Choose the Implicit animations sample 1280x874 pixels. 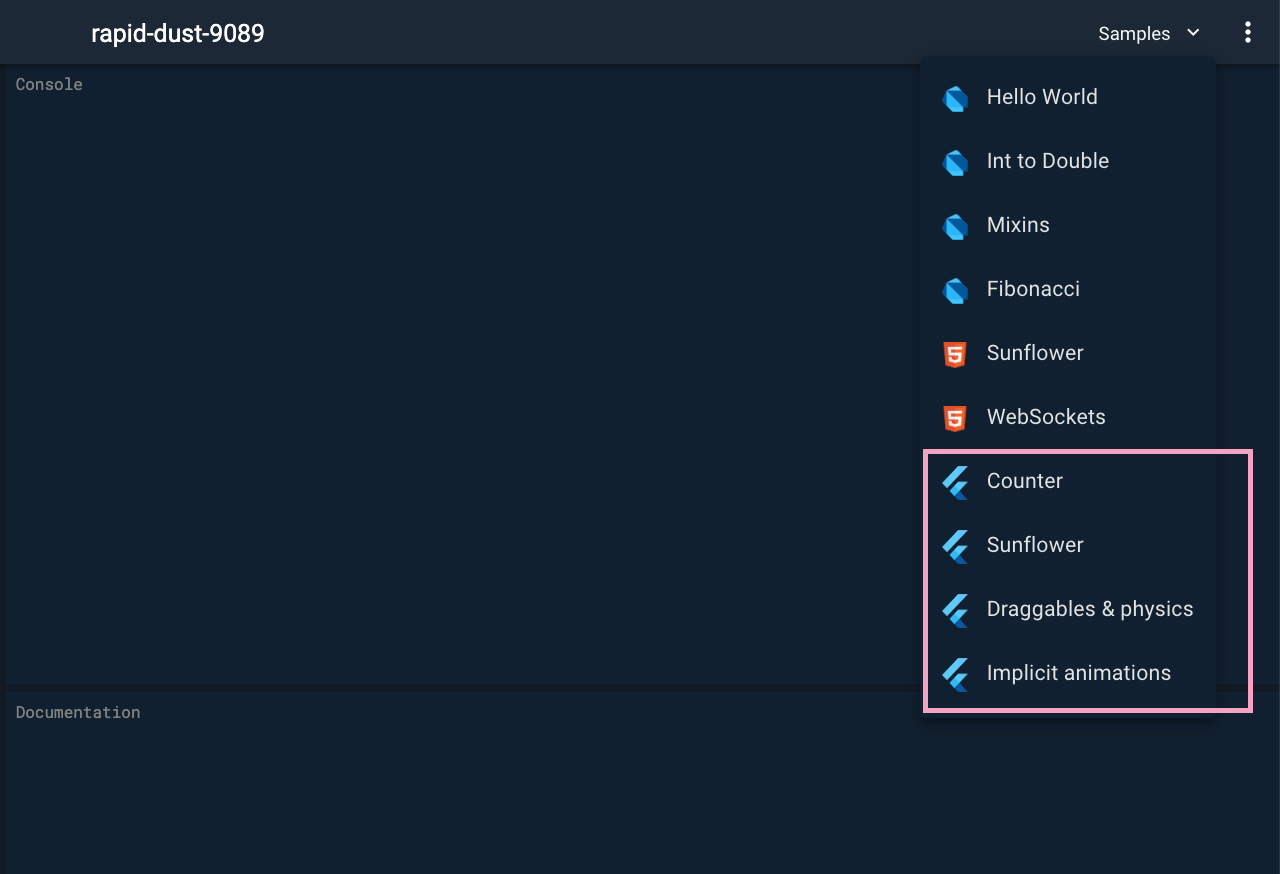pyautogui.click(x=1068, y=673)
